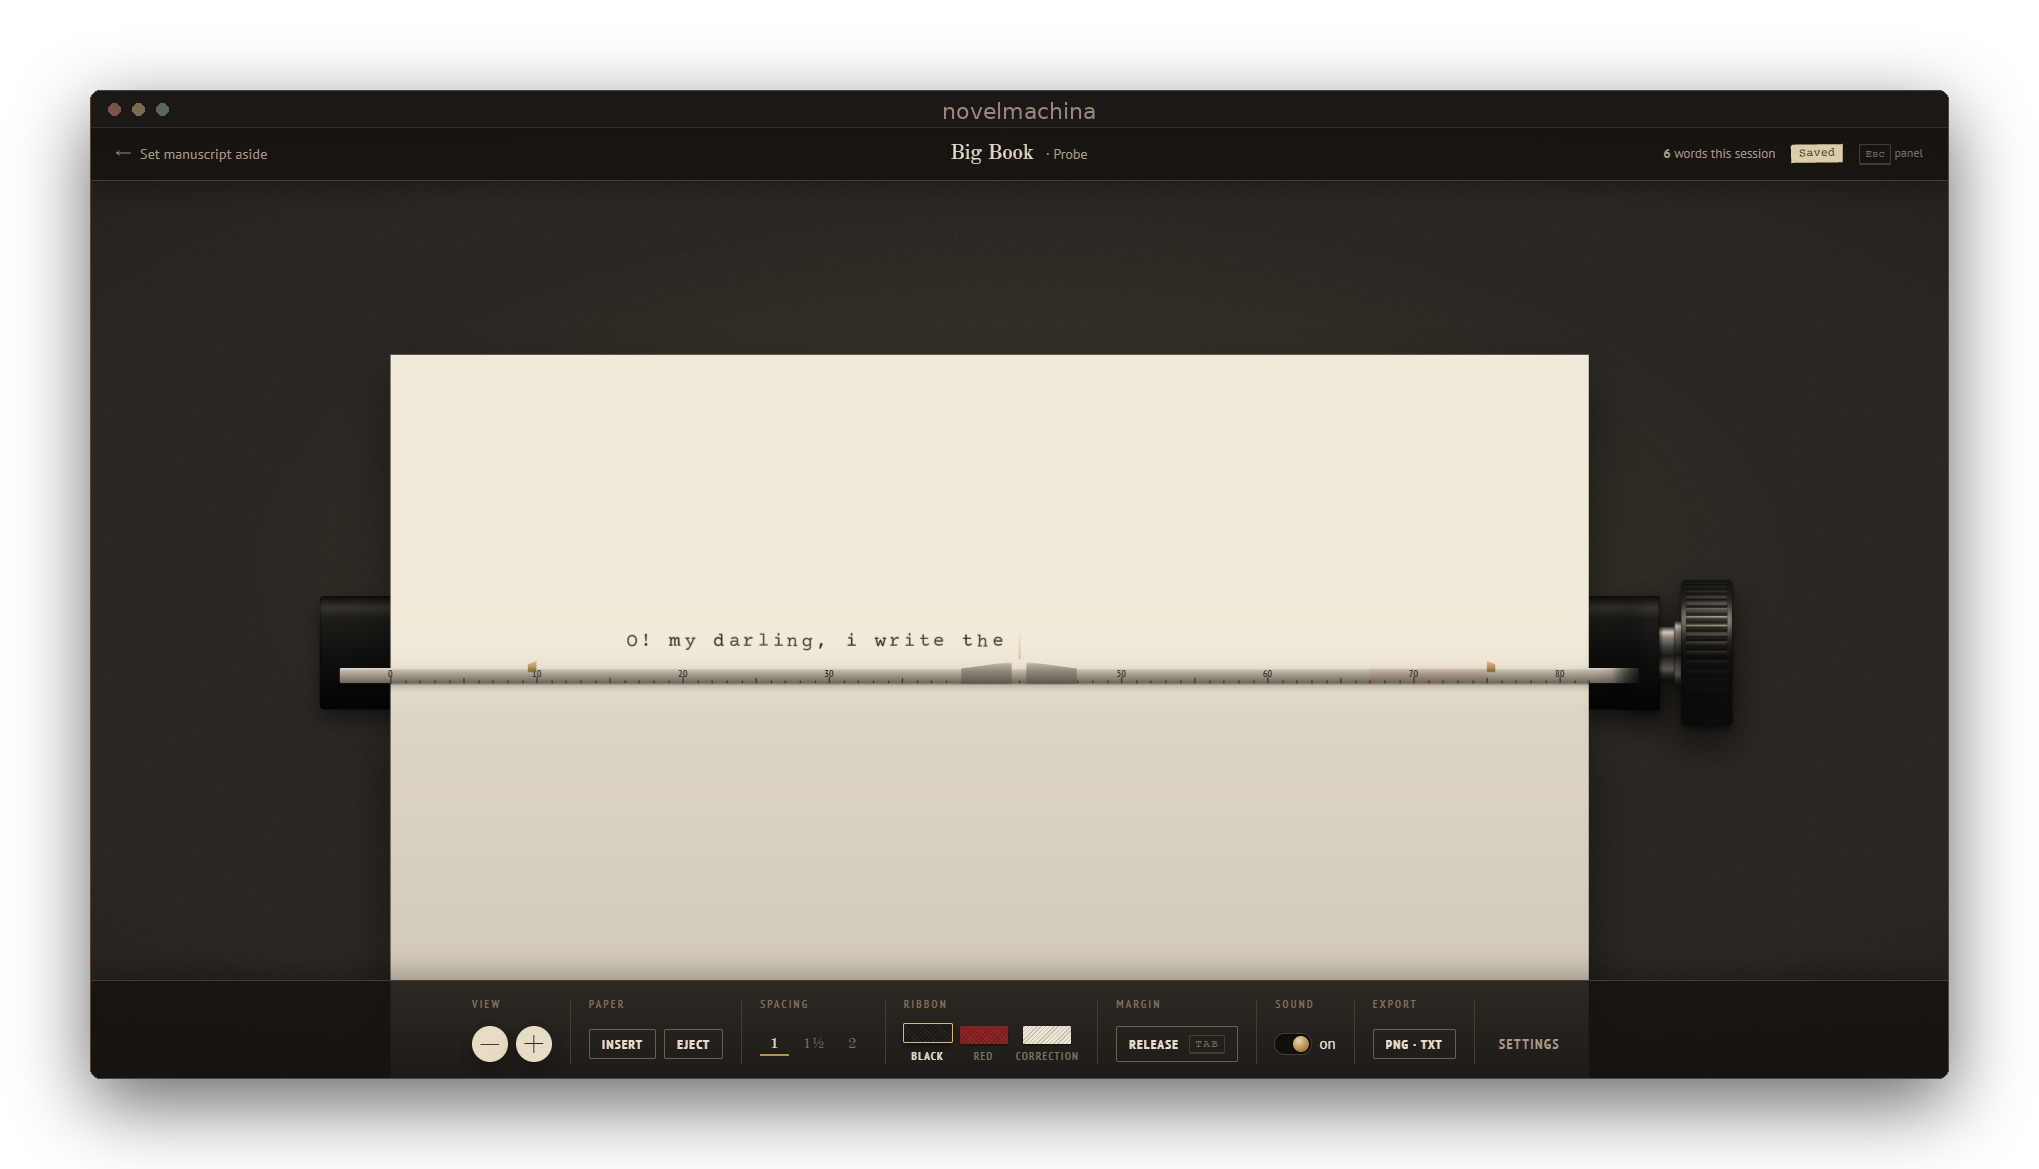The image size is (2039, 1169).
Task: Click the platen knob on the right
Action: tap(1705, 653)
